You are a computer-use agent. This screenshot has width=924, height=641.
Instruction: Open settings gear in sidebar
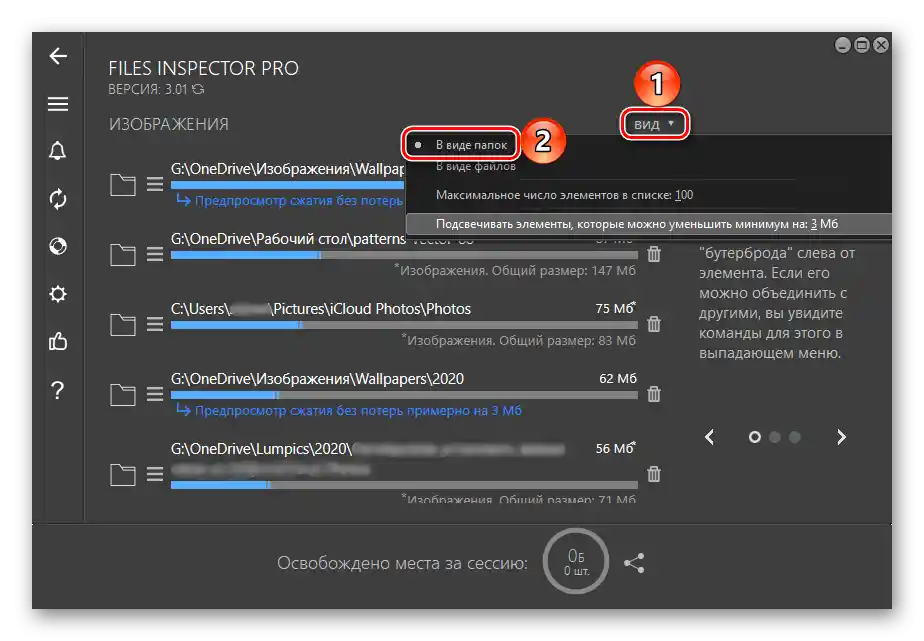58,293
